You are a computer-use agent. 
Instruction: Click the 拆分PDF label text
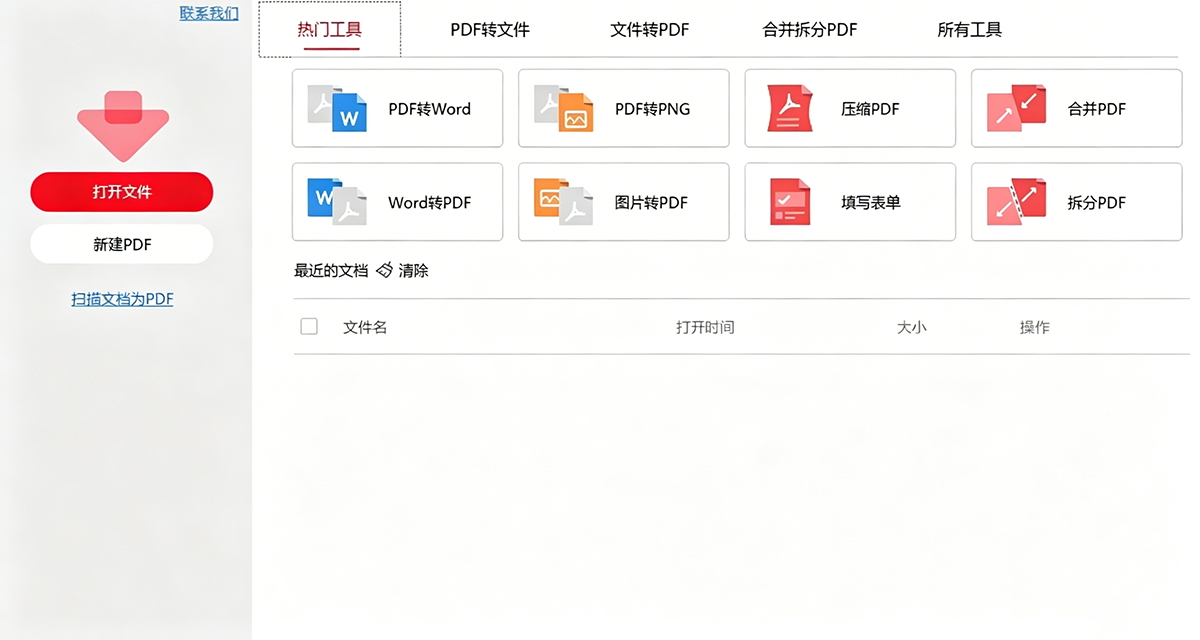click(x=1097, y=202)
